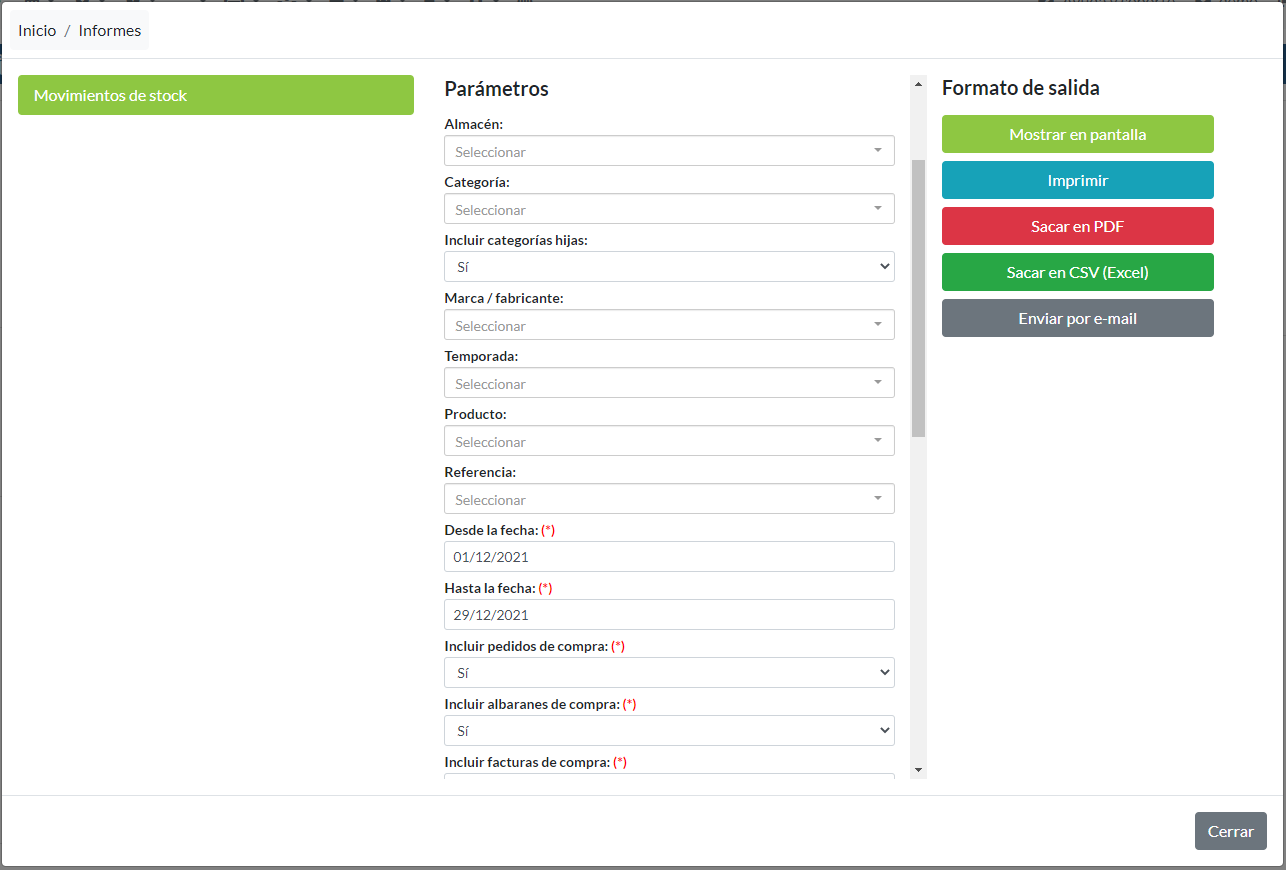Screen dimensions: 1286x870
Task: Select the Movimientos de stock report
Action: [215, 95]
